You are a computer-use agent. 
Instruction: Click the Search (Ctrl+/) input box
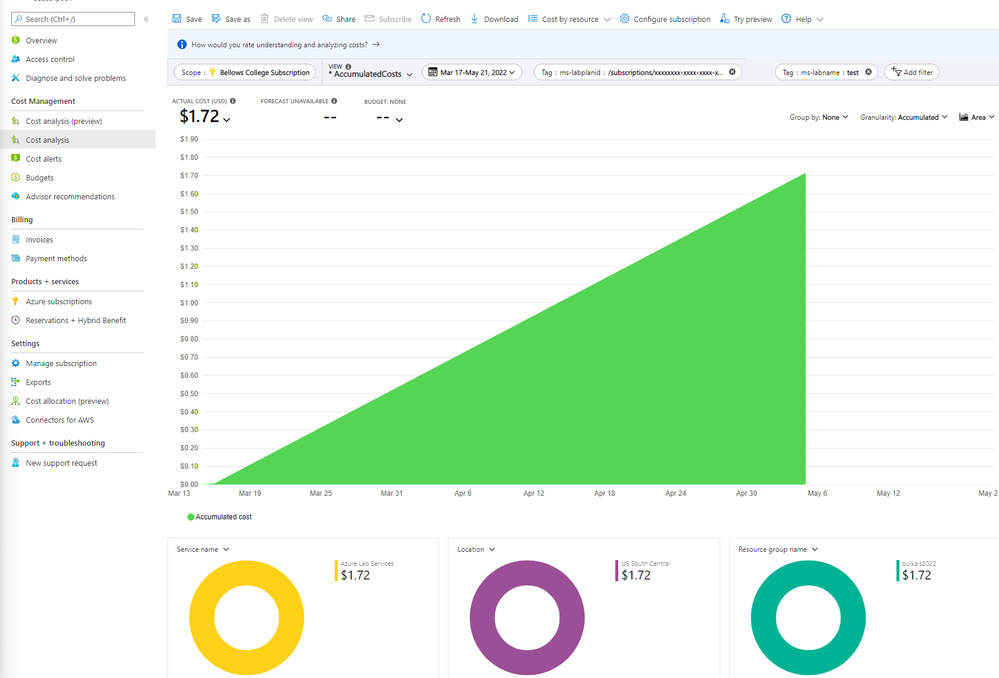click(73, 19)
